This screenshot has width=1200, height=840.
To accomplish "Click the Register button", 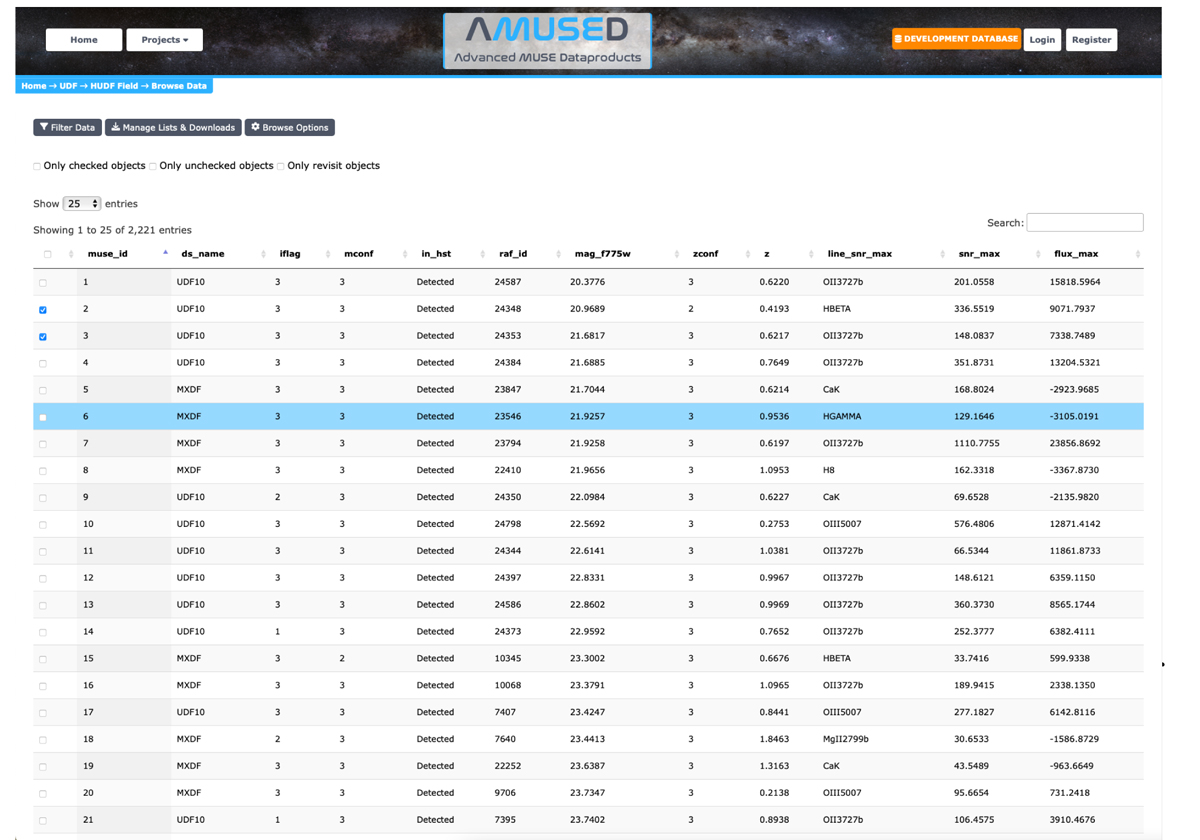I will point(1091,40).
